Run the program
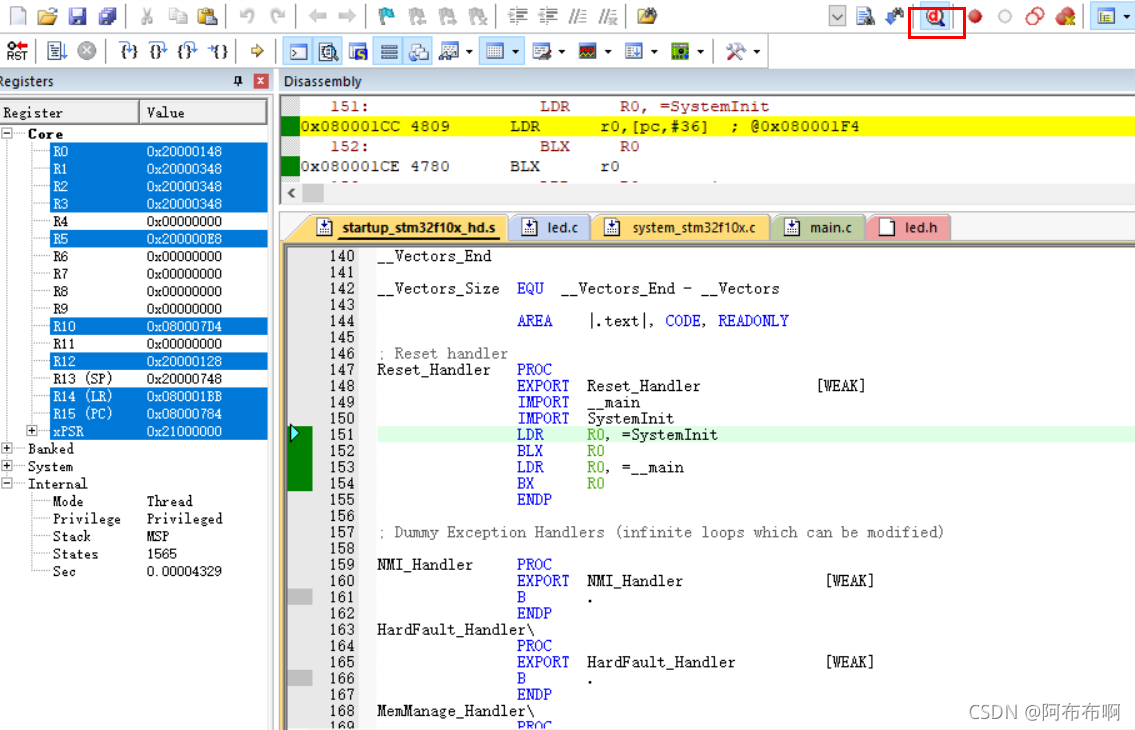 (56, 51)
